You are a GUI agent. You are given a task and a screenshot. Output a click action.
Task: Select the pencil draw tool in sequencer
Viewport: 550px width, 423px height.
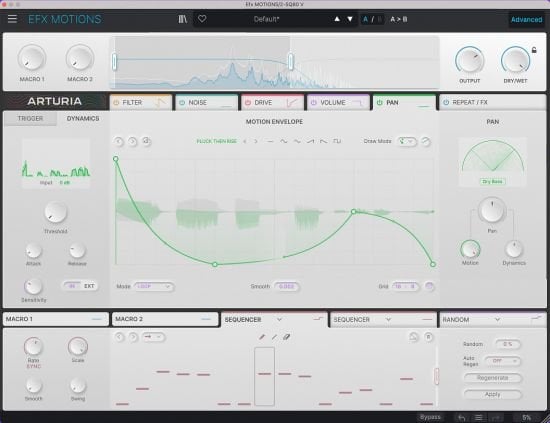tap(262, 337)
